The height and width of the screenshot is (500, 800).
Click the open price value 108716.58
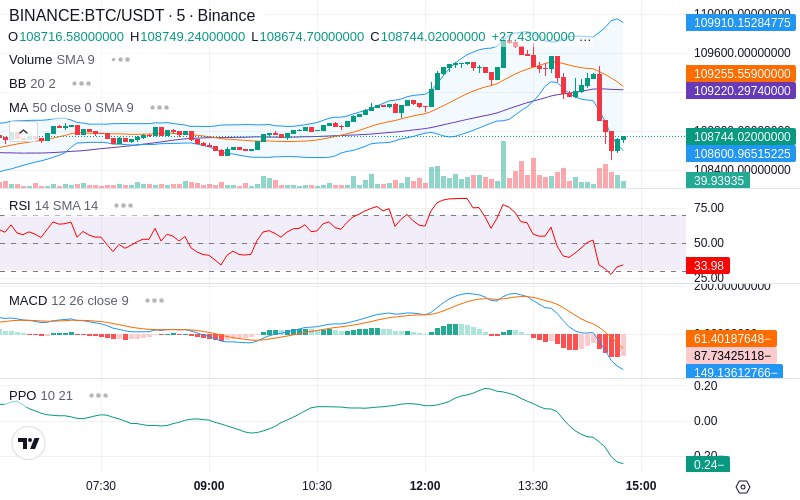71,37
